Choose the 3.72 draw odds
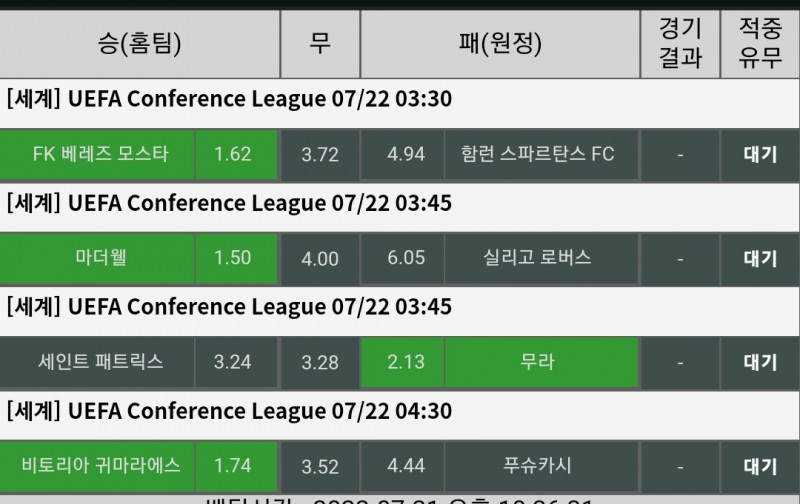The height and width of the screenshot is (504, 800). (320, 154)
